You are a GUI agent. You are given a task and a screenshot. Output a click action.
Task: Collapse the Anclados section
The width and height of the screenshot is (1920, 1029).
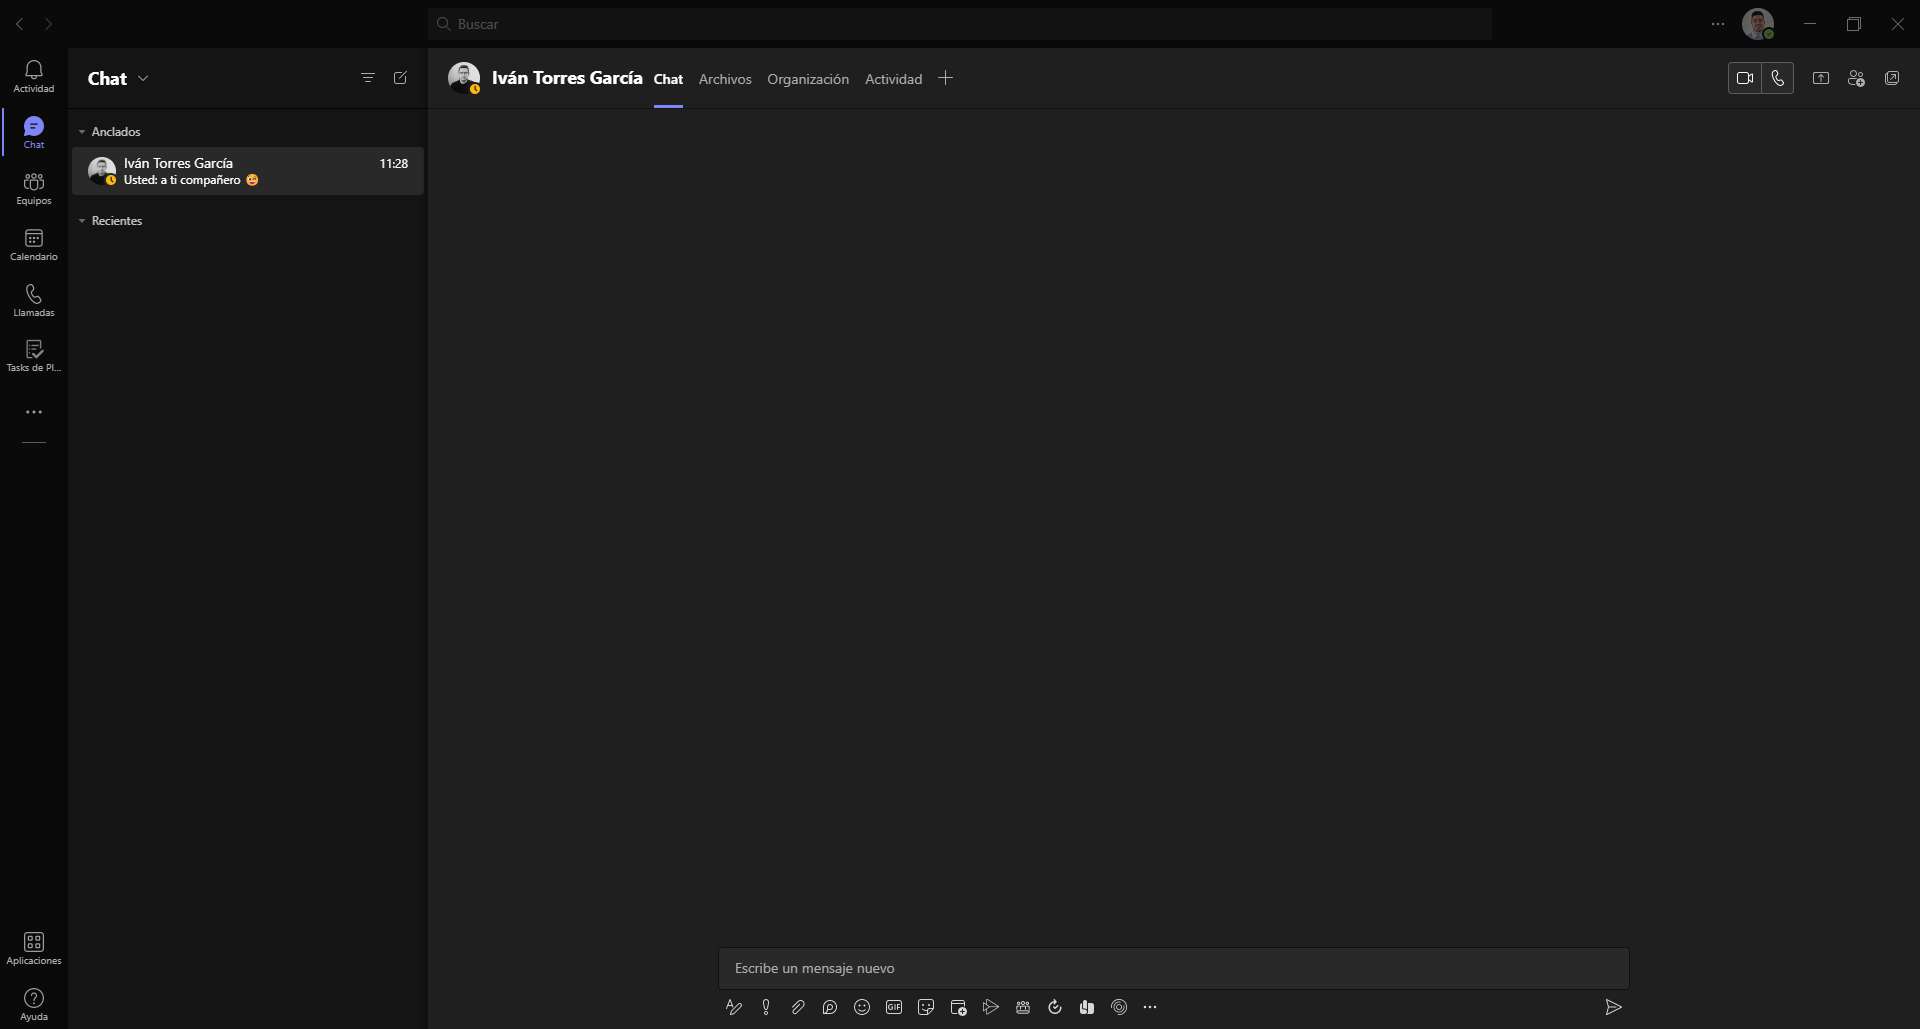click(x=82, y=132)
